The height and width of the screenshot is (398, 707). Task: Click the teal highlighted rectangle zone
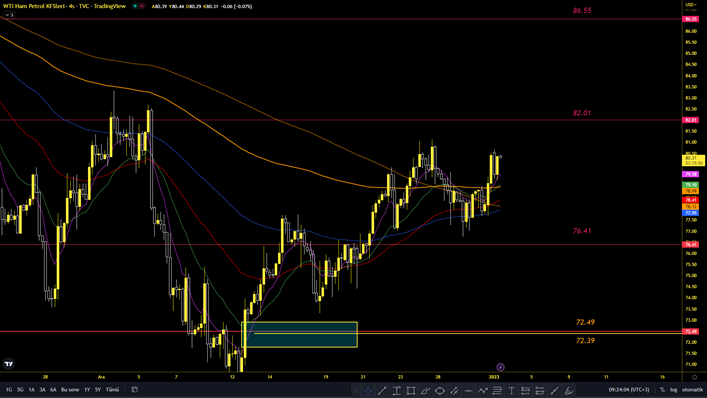300,334
